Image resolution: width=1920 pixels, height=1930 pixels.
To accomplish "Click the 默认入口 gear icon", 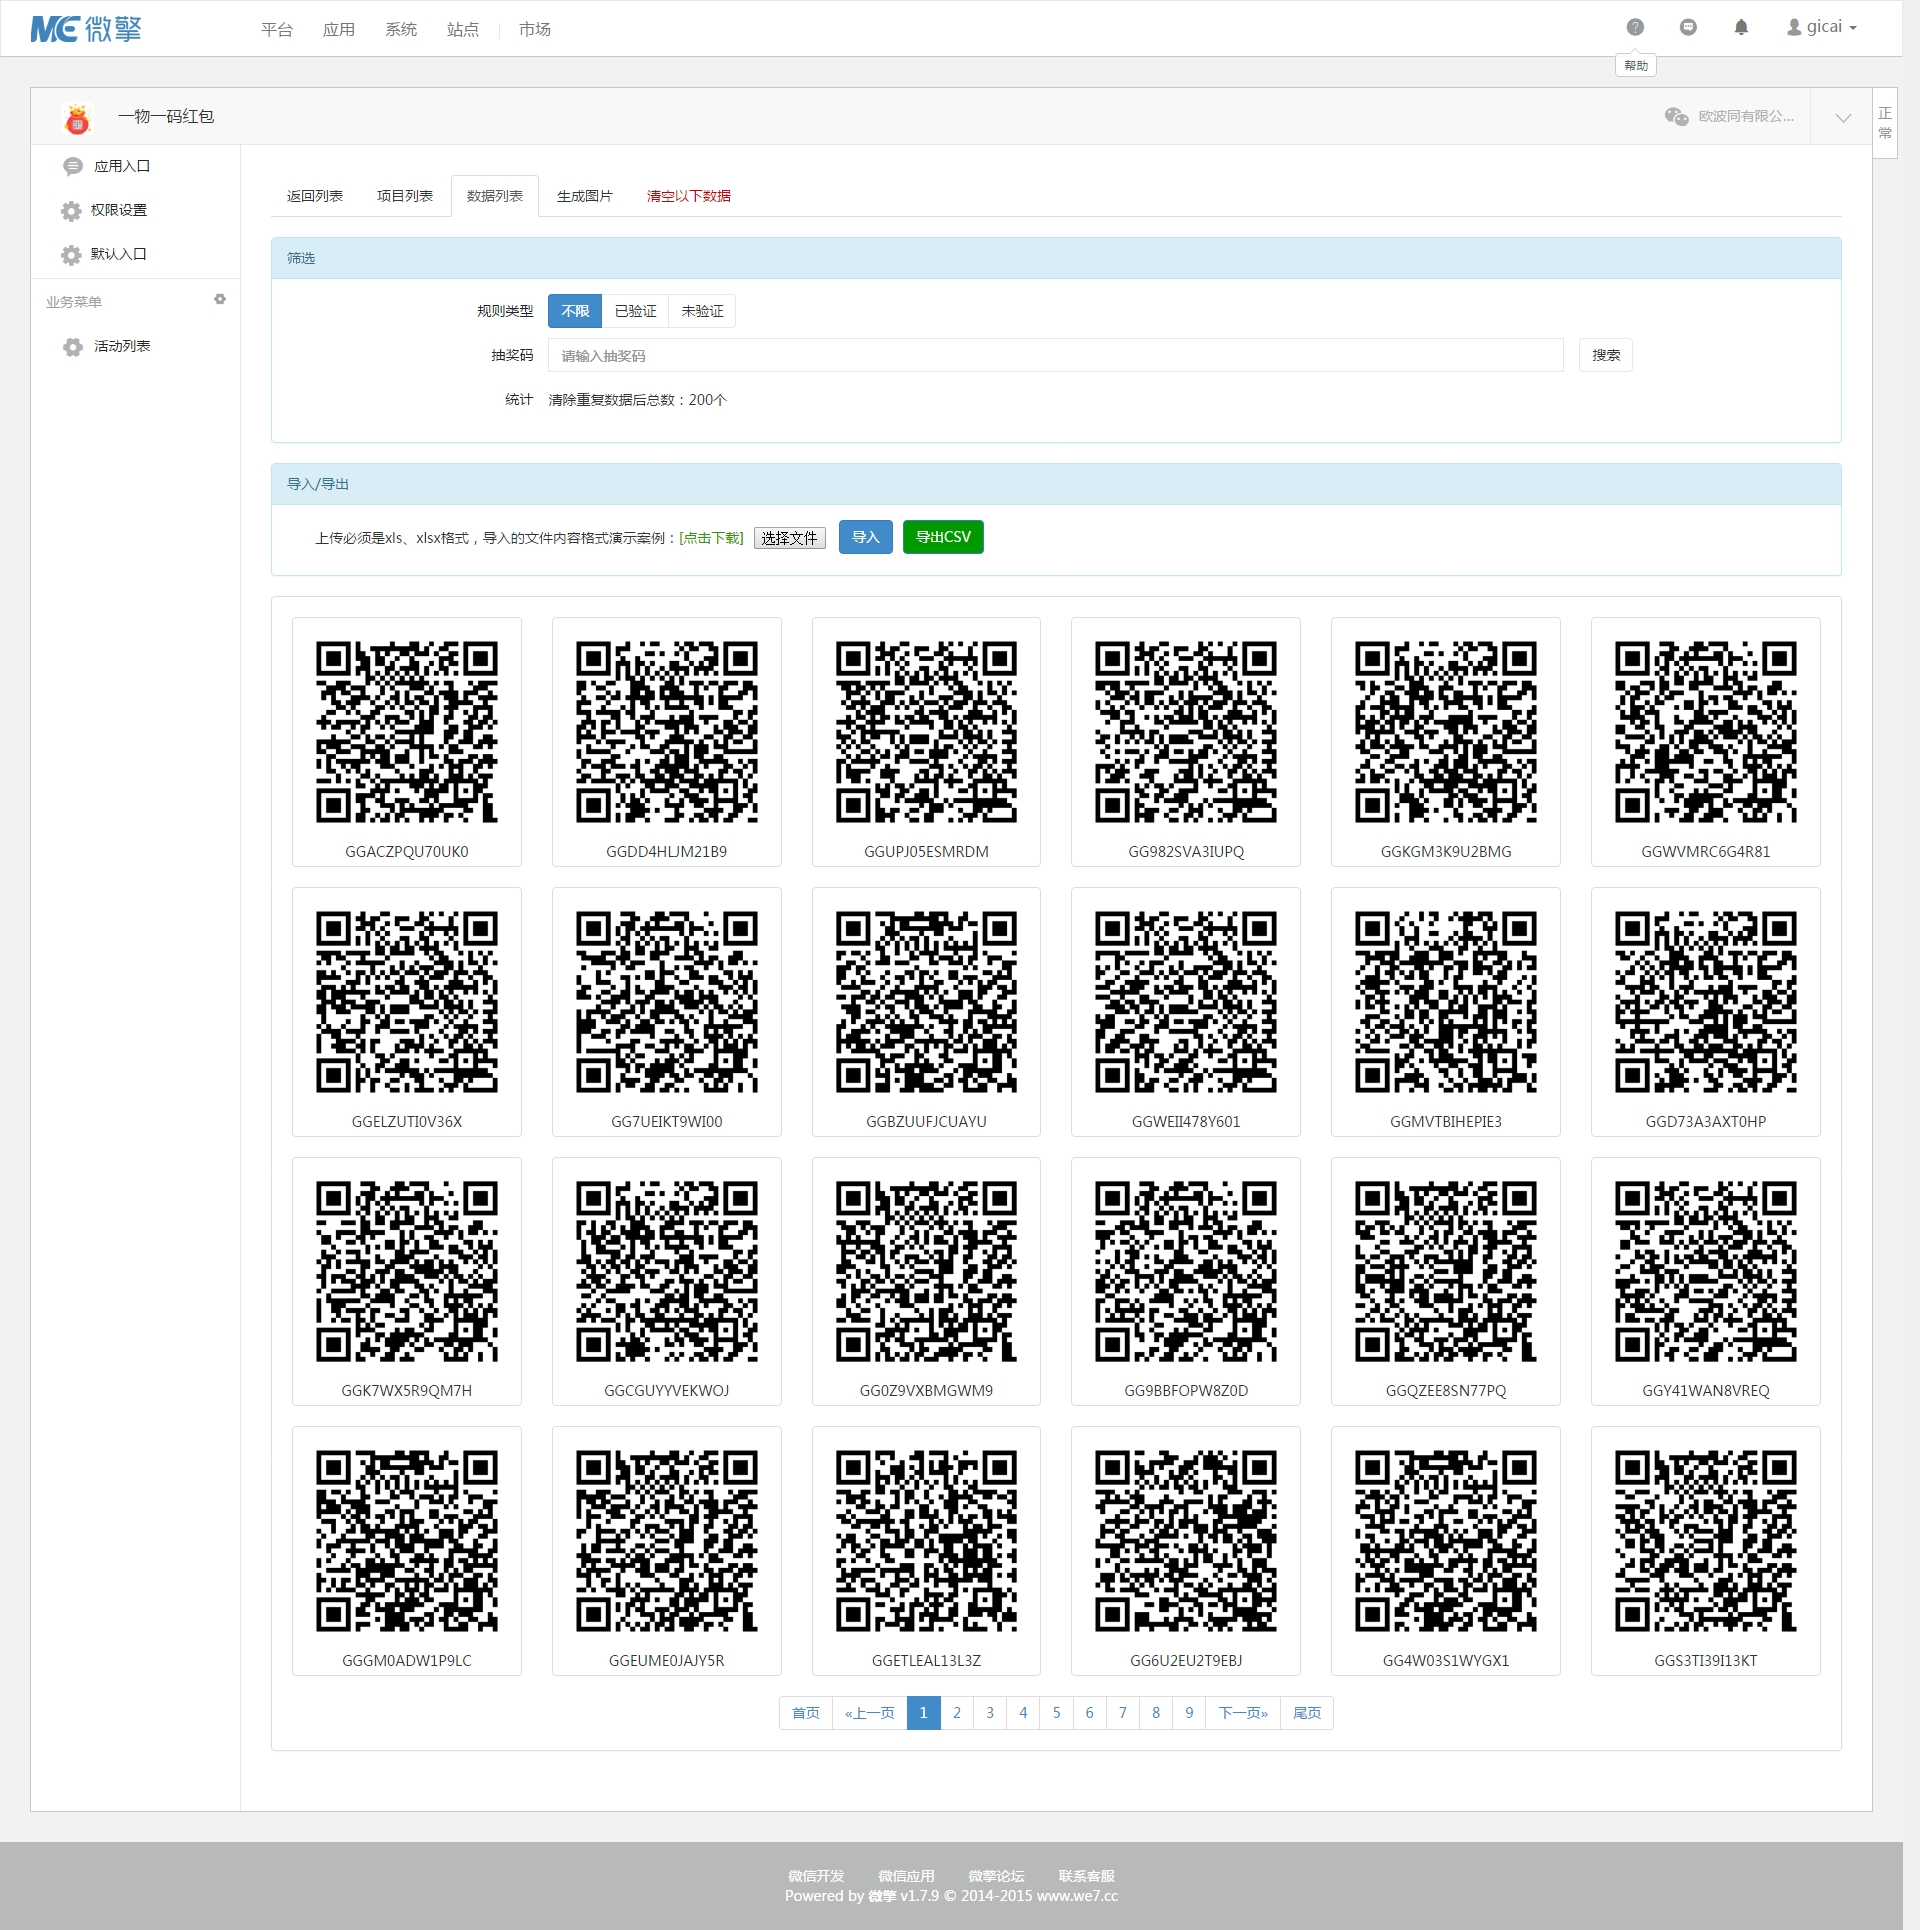I will [x=71, y=255].
